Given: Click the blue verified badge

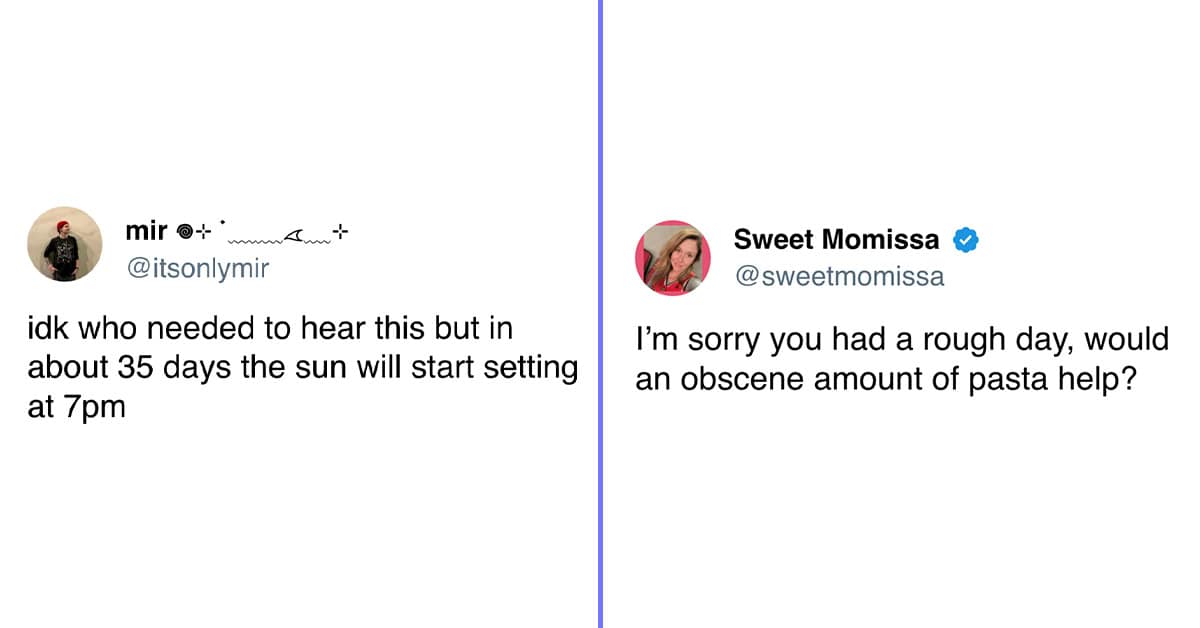Looking at the screenshot, I should 965,240.
